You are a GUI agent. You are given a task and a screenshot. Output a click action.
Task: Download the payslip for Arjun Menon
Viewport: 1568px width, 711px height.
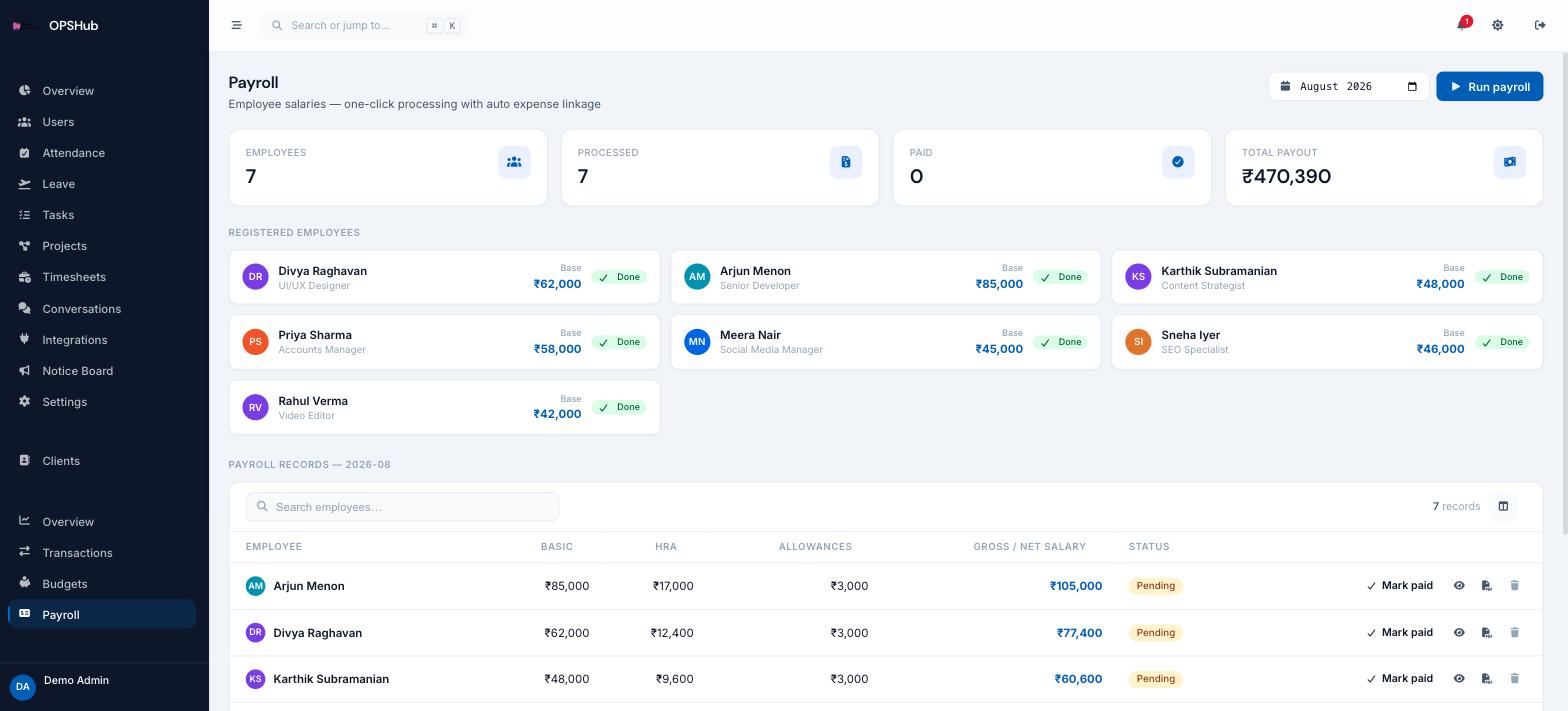[1486, 586]
